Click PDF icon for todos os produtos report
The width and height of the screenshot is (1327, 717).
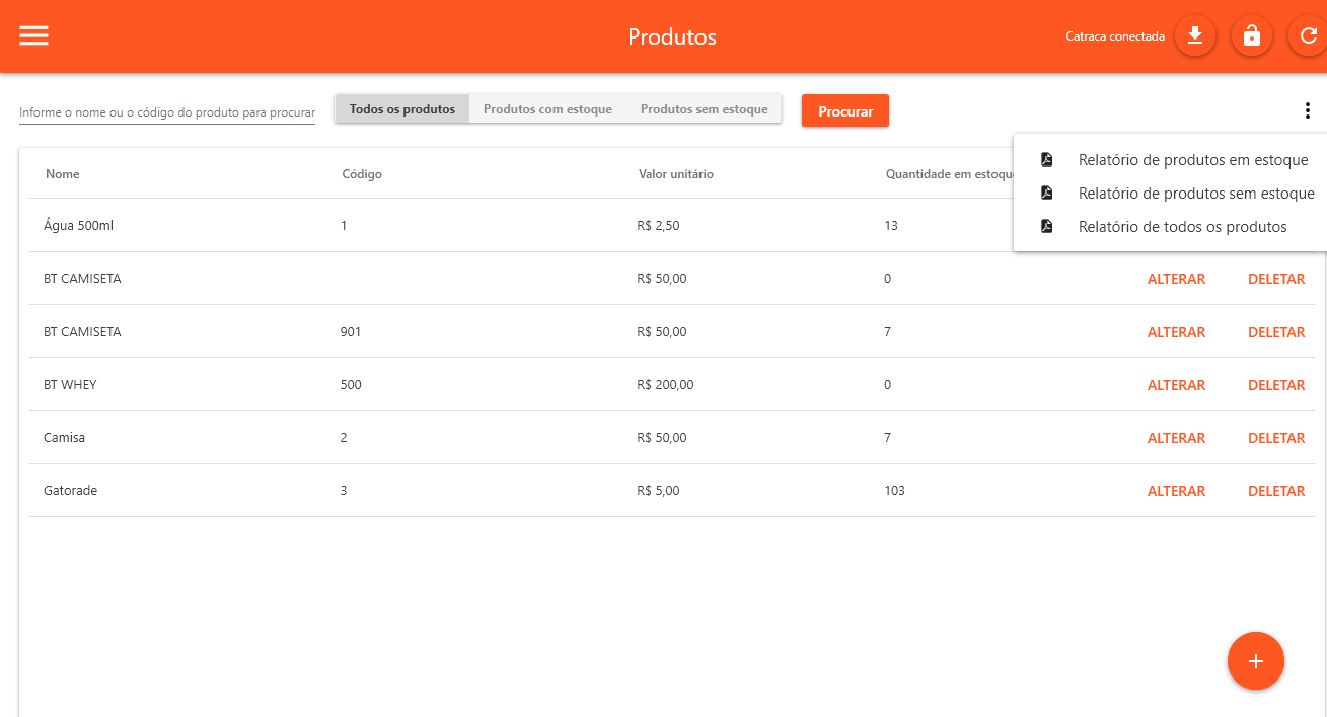[x=1047, y=227]
